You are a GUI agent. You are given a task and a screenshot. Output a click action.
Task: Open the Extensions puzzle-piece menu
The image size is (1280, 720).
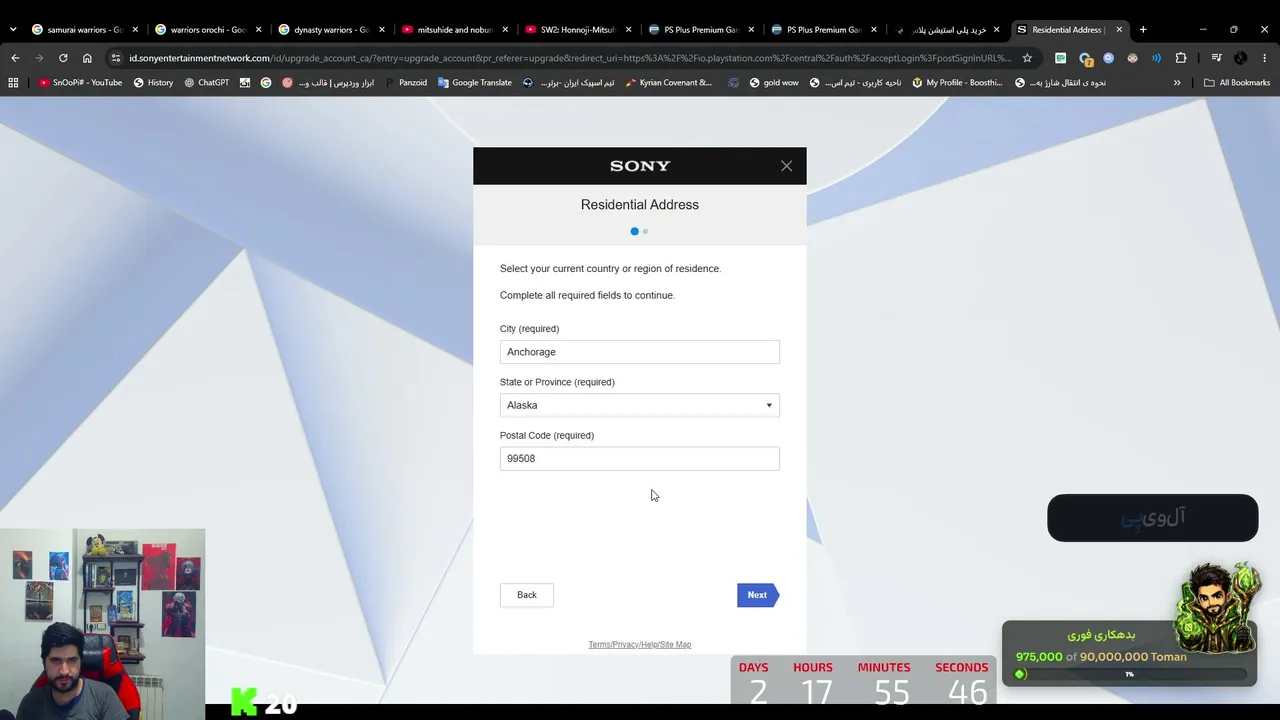click(1181, 58)
